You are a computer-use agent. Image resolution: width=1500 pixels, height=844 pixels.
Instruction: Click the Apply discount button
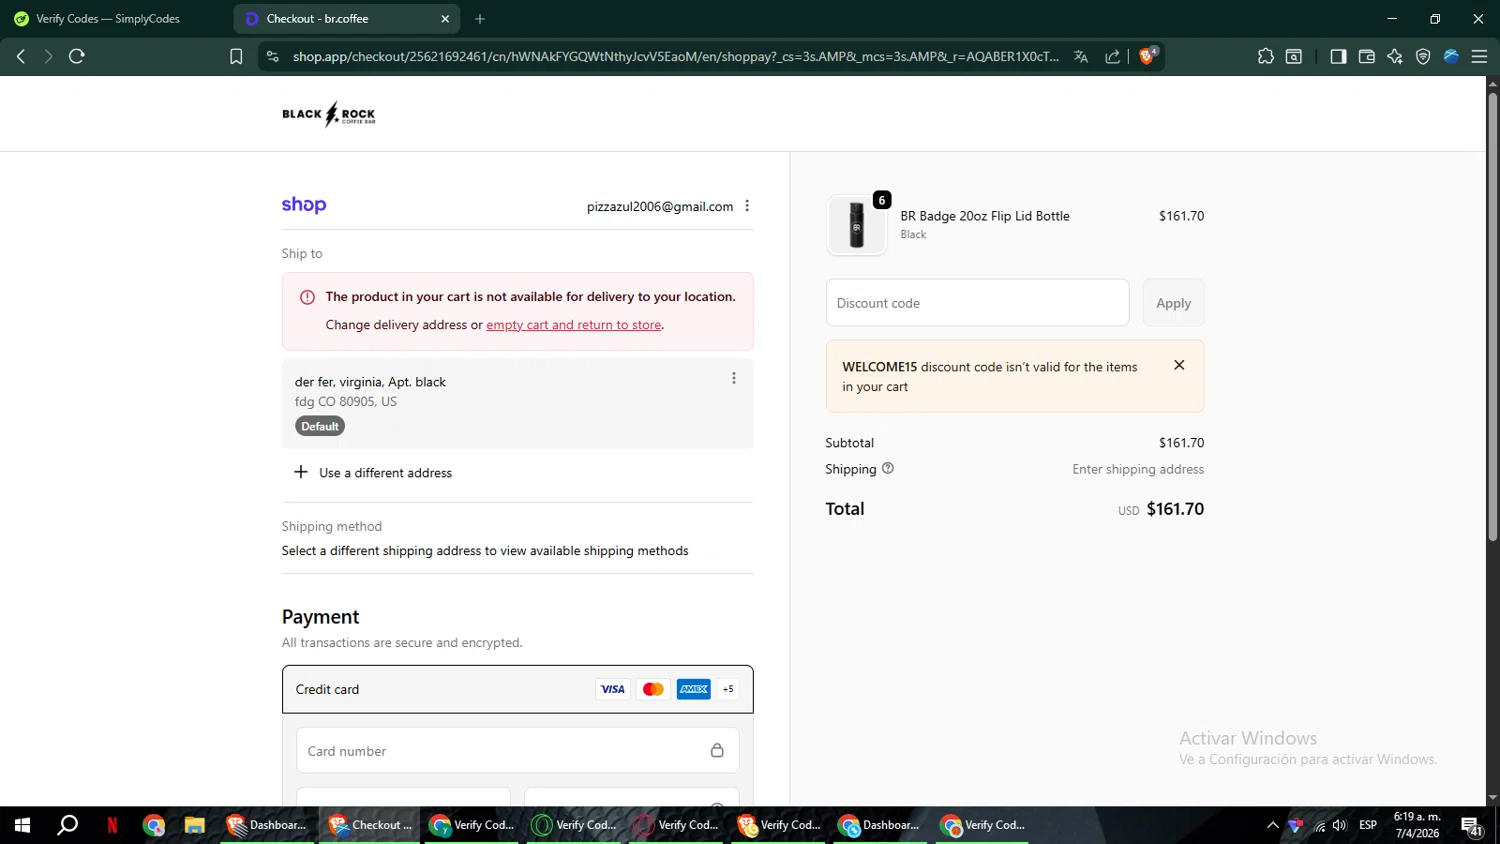[1173, 303]
